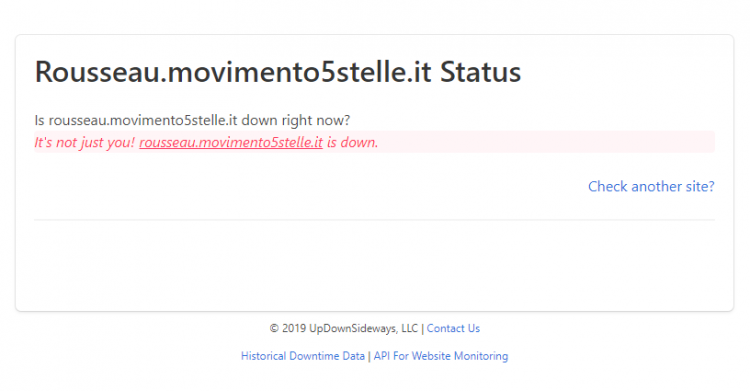750x391 pixels.
Task: Open the Contact Us footer link
Action: (x=453, y=328)
